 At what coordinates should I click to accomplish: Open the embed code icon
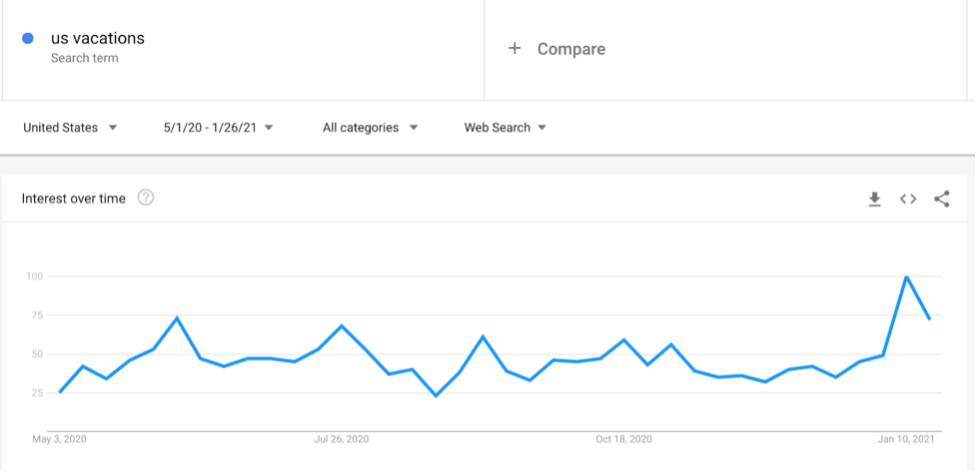click(908, 199)
